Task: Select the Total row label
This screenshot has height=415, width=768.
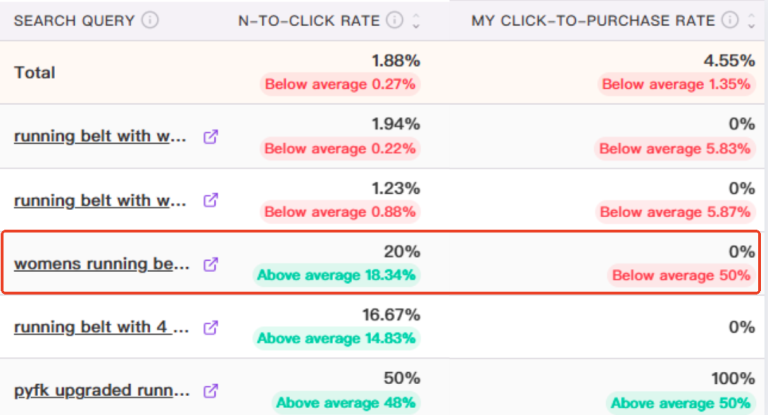Action: pos(34,73)
